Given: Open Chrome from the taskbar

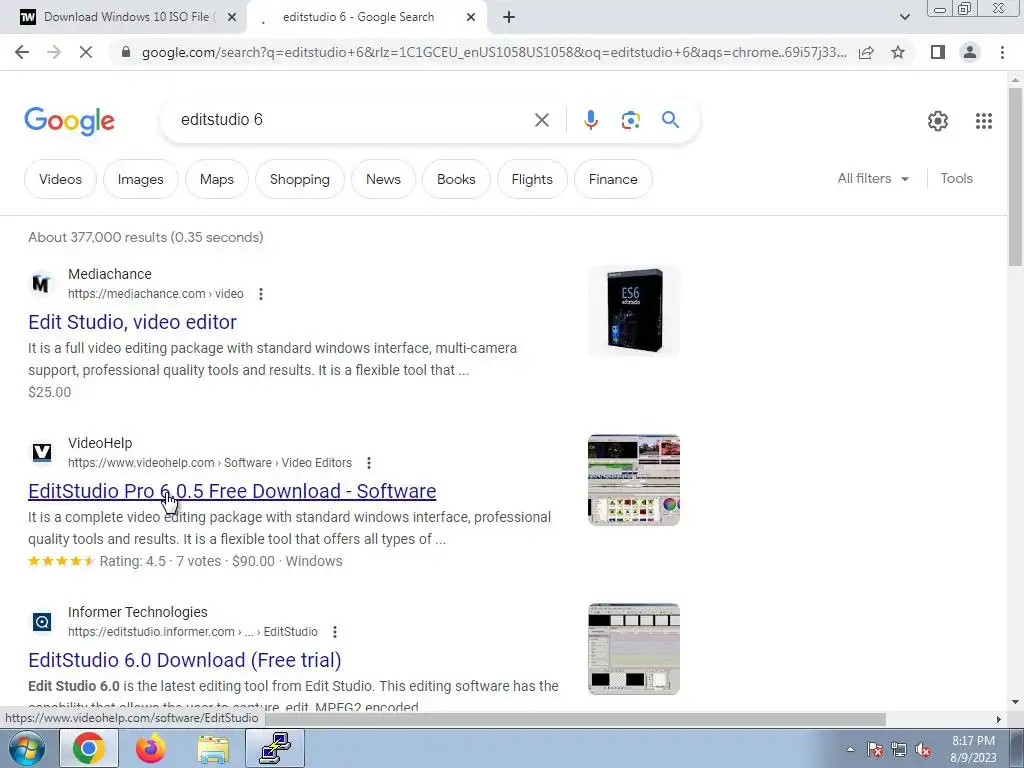Looking at the screenshot, I should [x=89, y=748].
